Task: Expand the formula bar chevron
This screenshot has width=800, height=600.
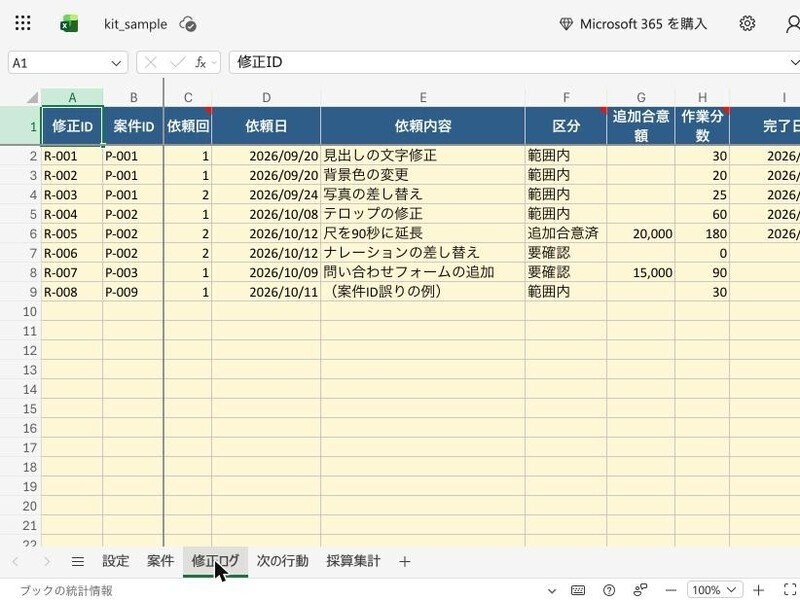Action: [794, 62]
